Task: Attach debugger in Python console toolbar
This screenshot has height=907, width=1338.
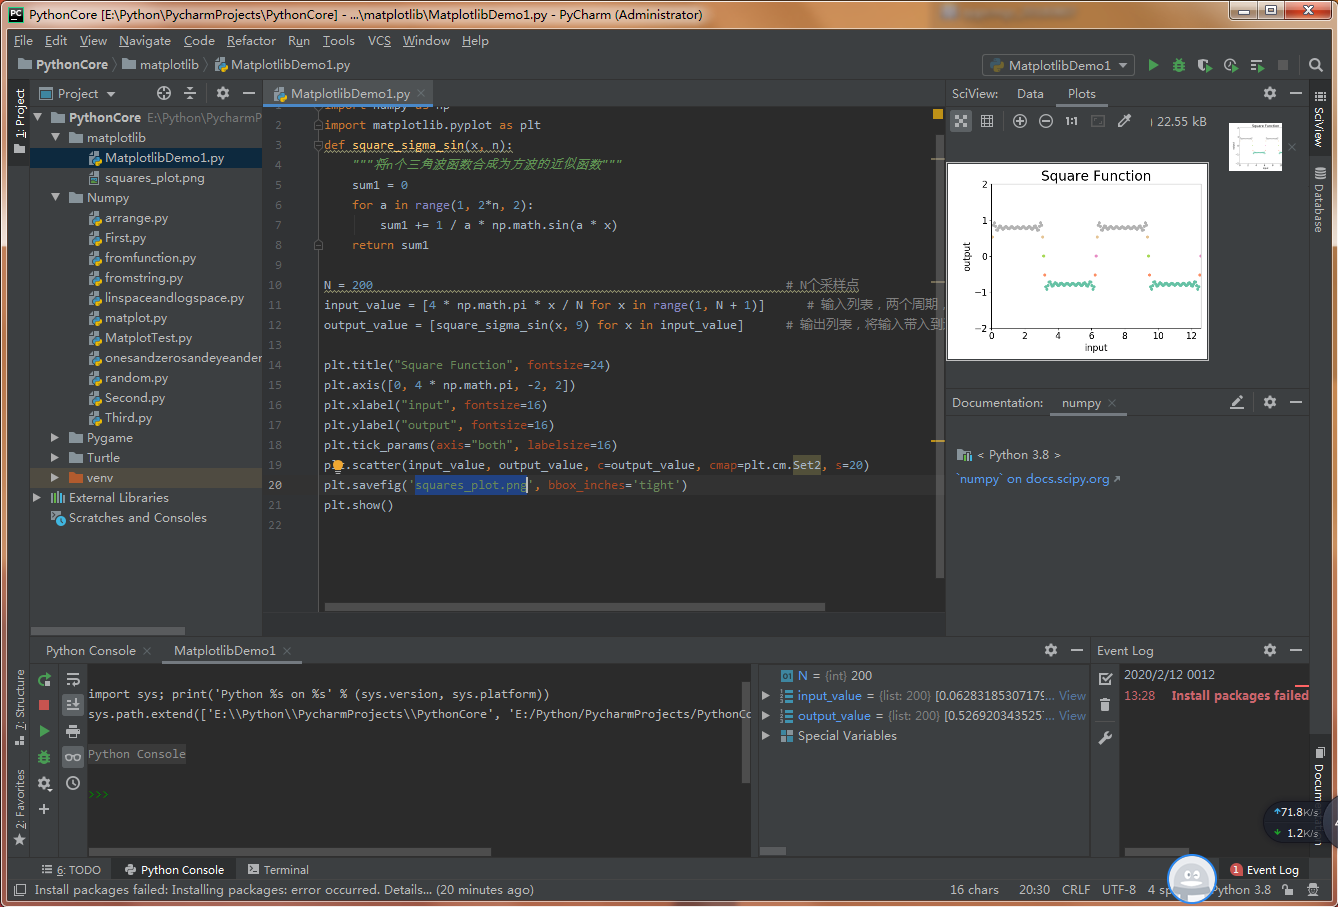Action: point(44,757)
